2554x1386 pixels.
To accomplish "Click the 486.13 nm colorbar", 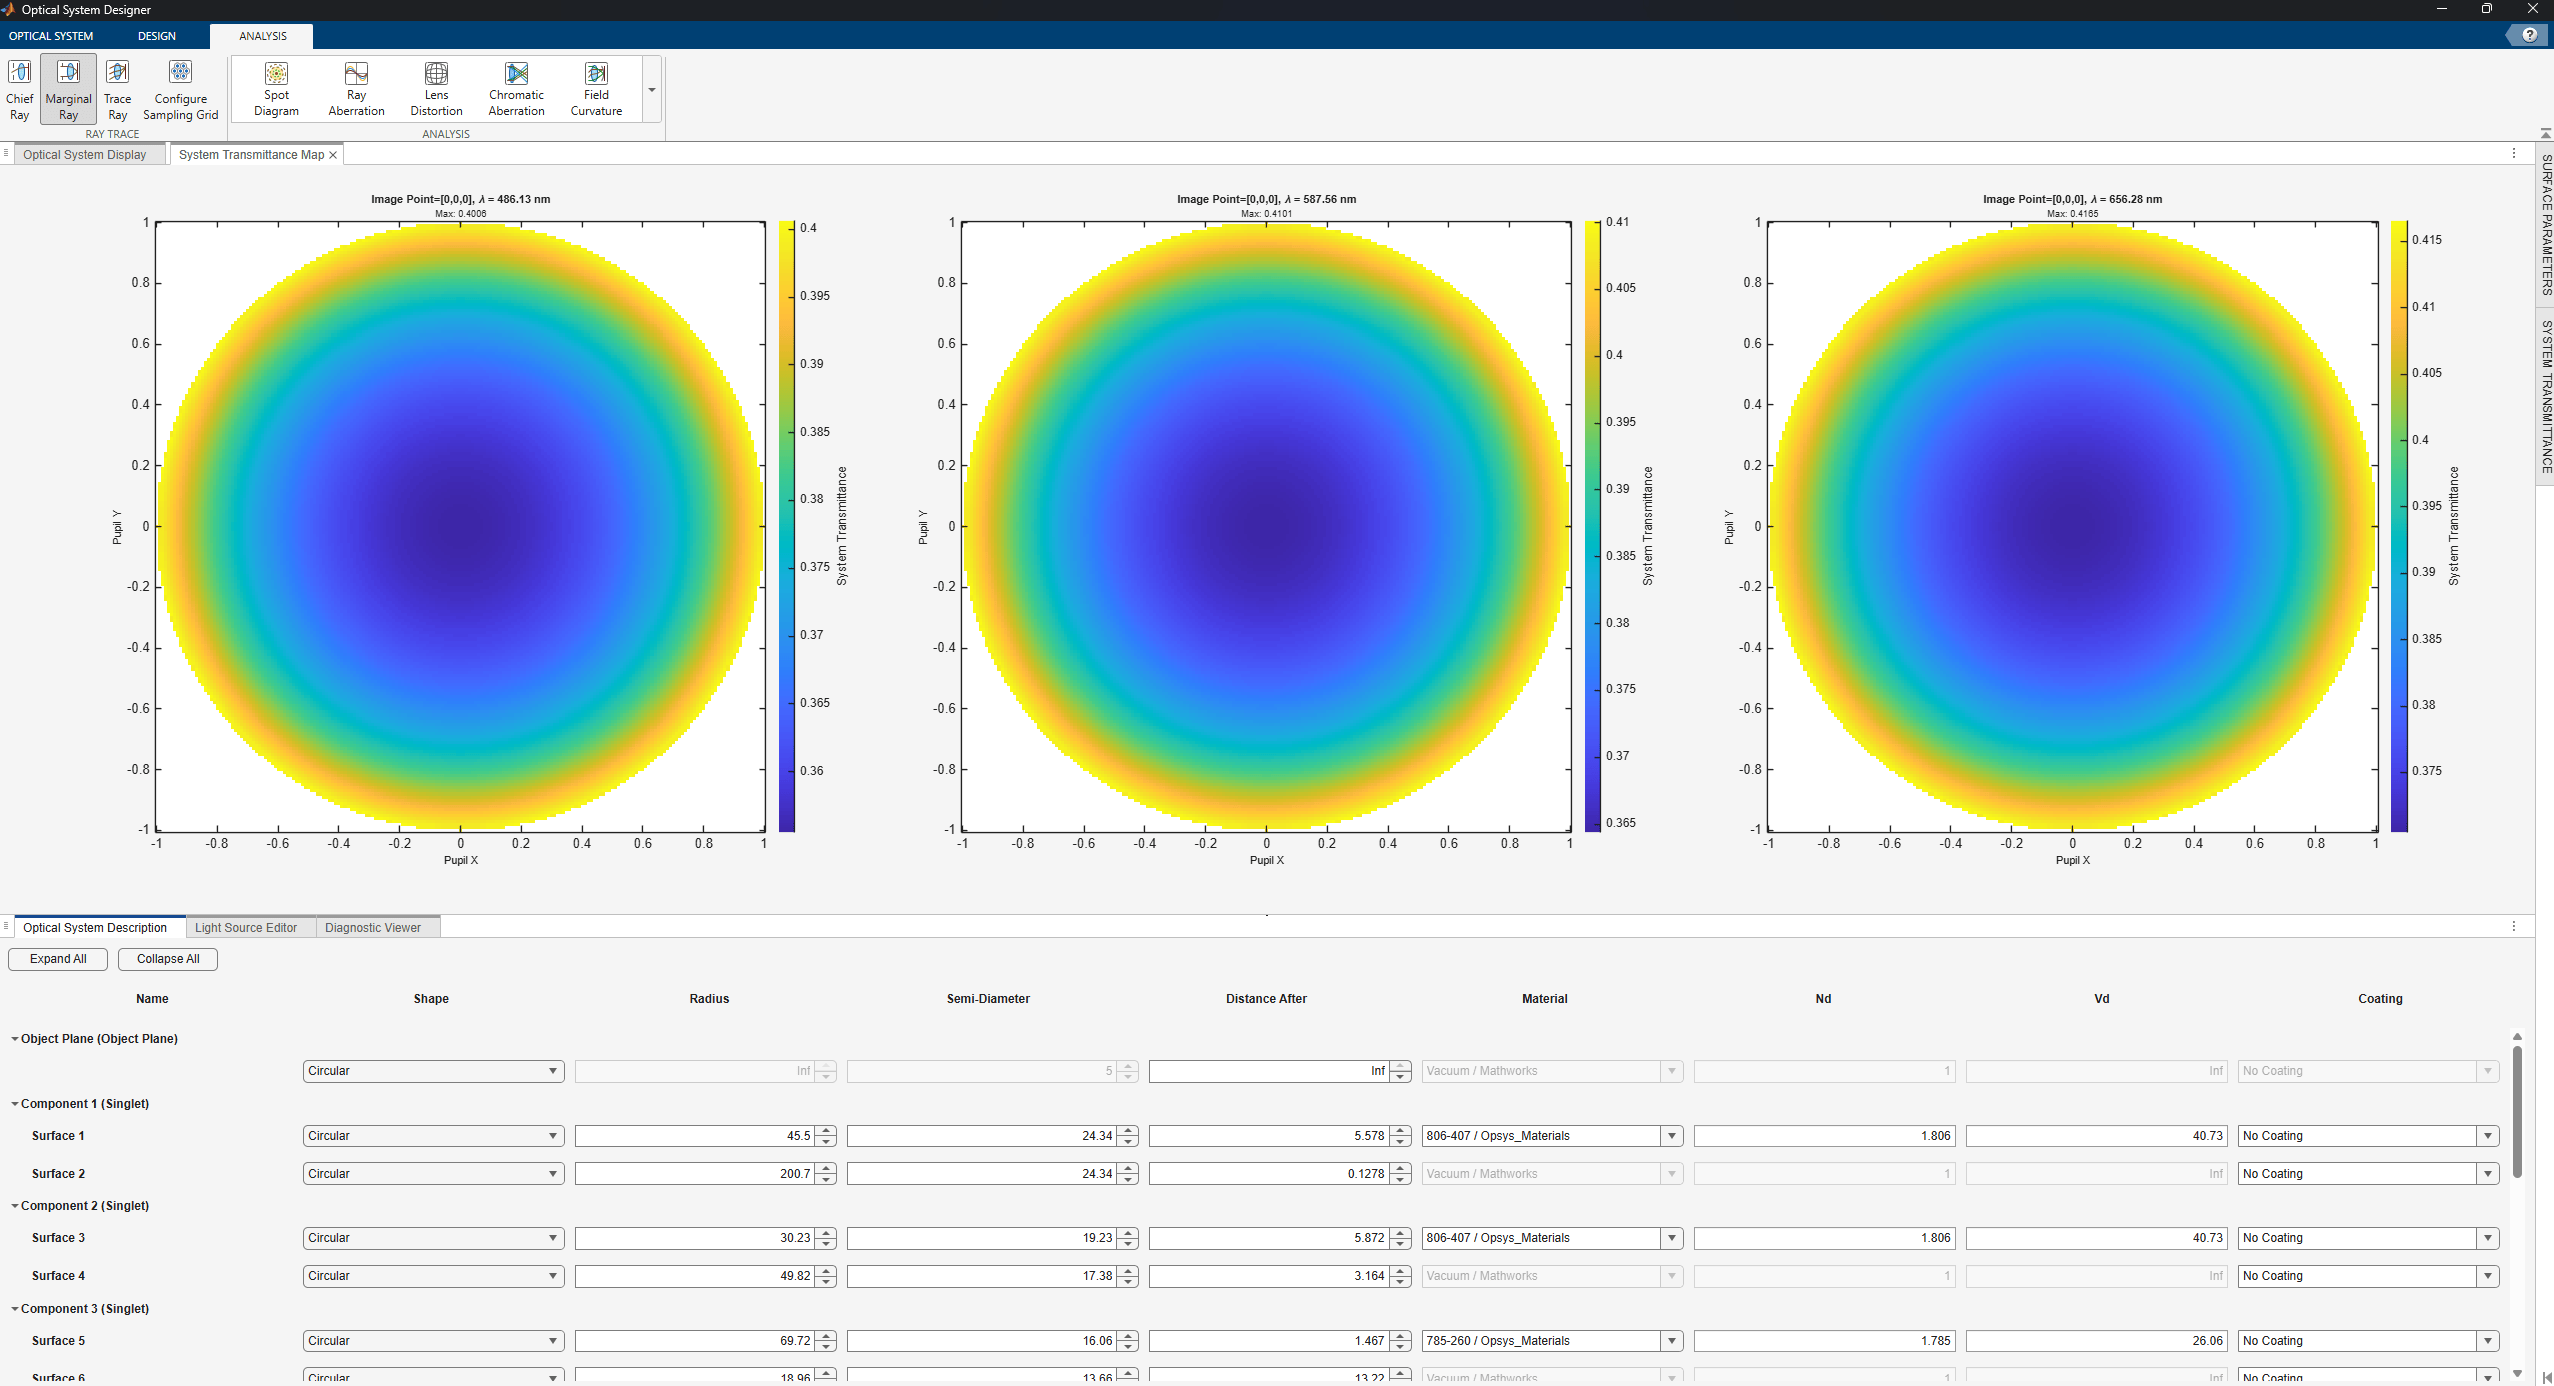I will (787, 526).
